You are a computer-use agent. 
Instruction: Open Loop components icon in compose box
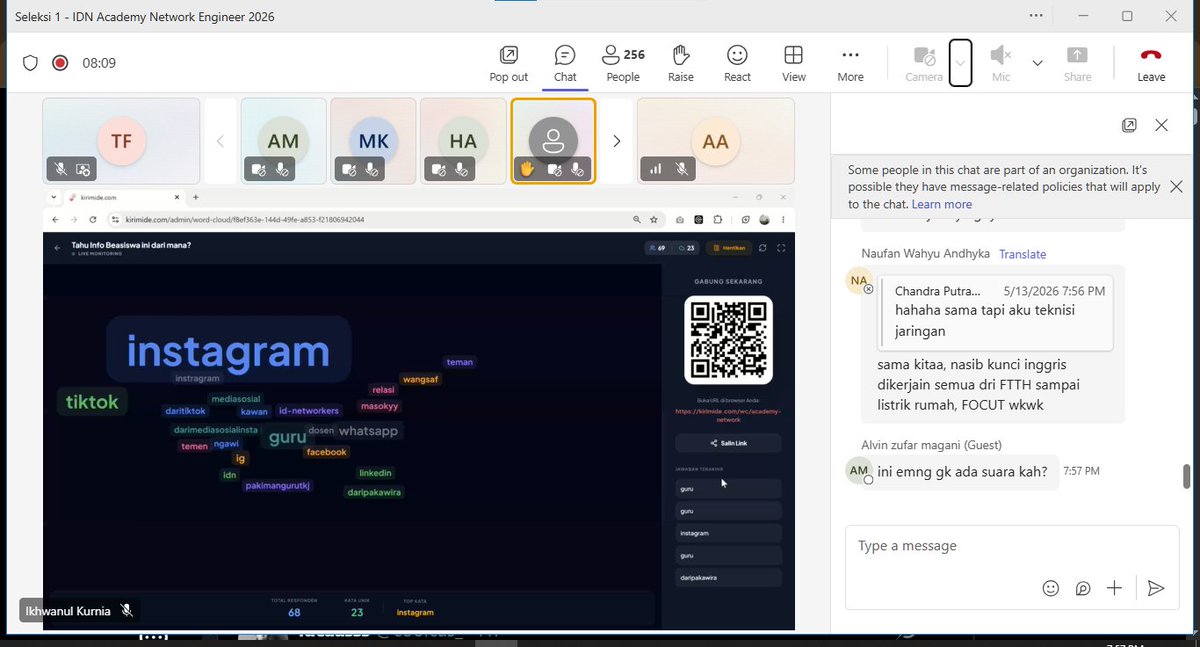1083,588
